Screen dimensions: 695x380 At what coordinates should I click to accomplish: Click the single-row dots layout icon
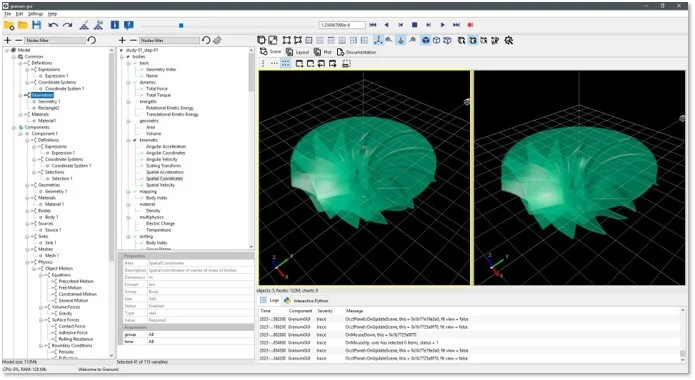click(274, 64)
